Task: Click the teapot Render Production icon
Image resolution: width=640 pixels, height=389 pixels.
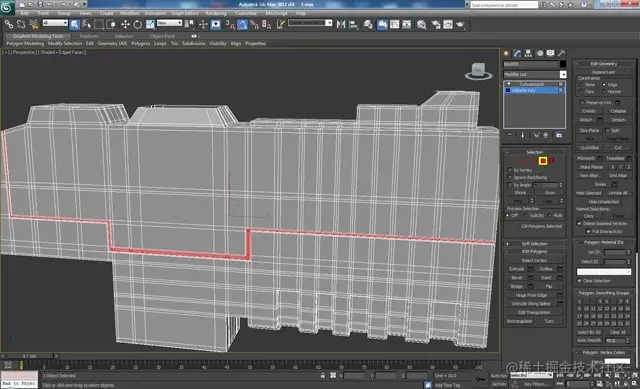Action: 460,24
